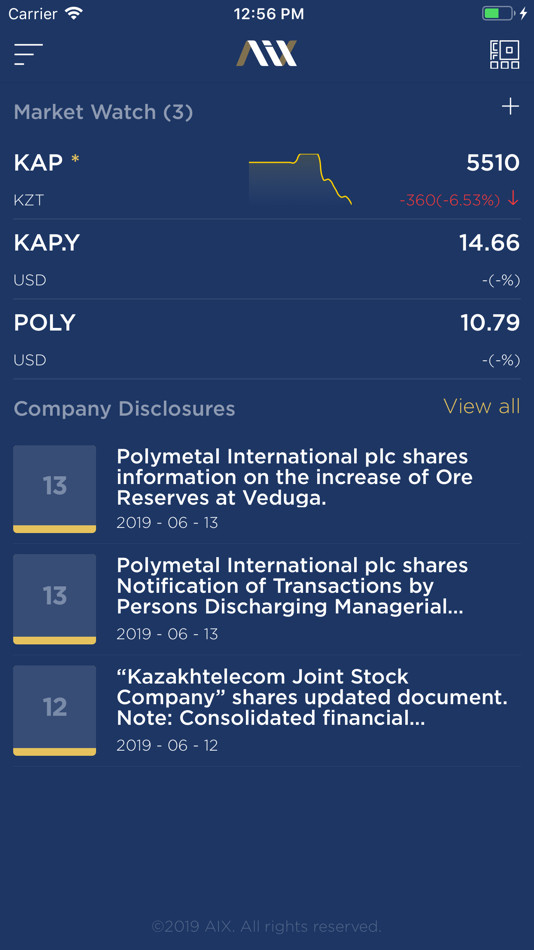This screenshot has width=534, height=950.
Task: Tap the QR code scanner icon
Action: click(504, 55)
